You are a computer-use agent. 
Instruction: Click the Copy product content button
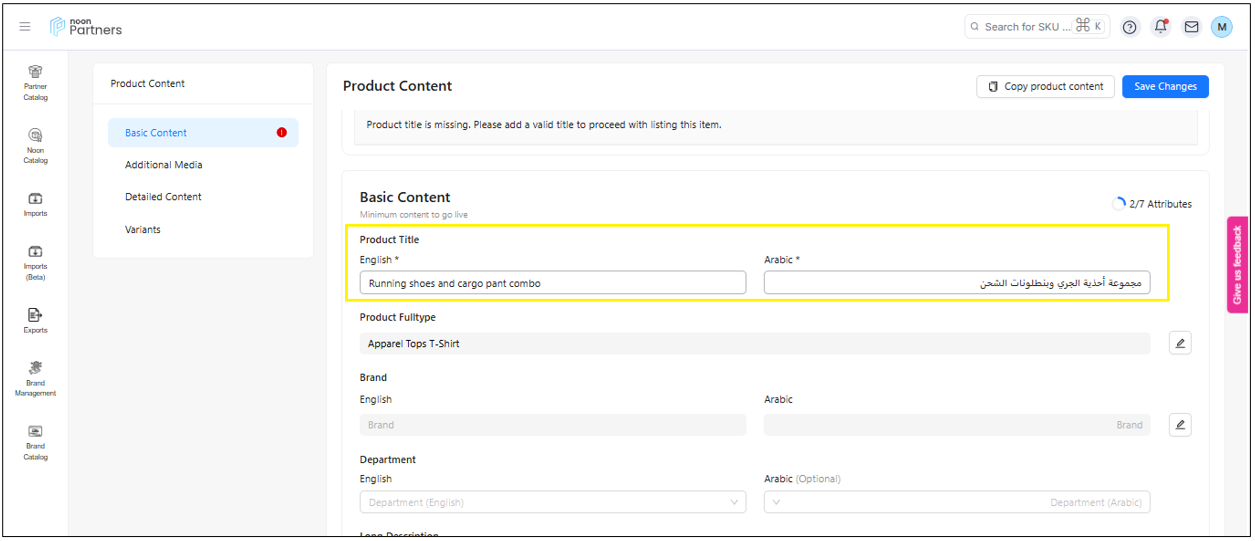1046,87
